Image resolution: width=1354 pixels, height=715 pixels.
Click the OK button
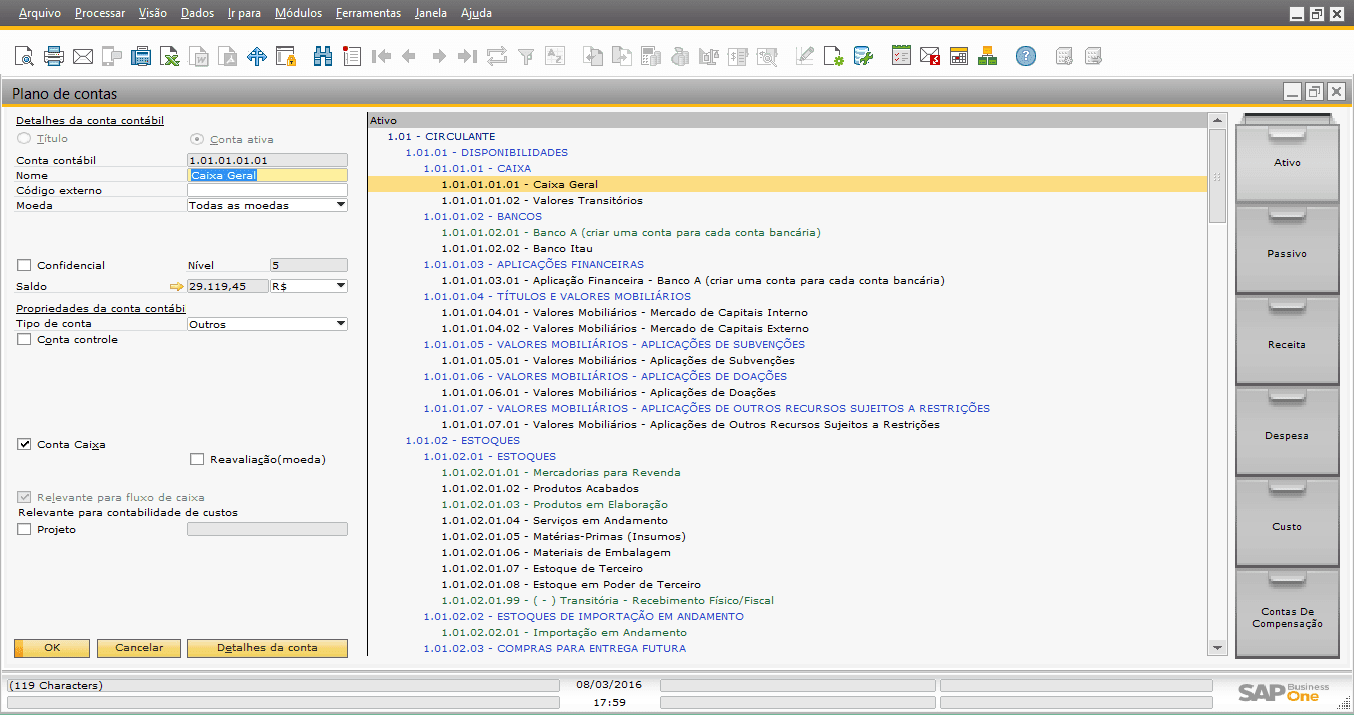pyautogui.click(x=52, y=648)
